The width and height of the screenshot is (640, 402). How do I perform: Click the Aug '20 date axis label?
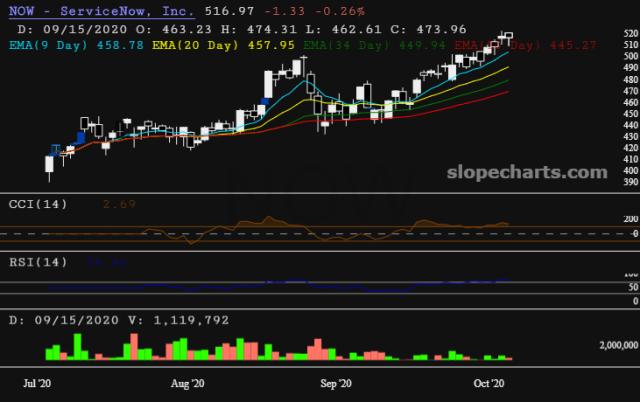(188, 383)
